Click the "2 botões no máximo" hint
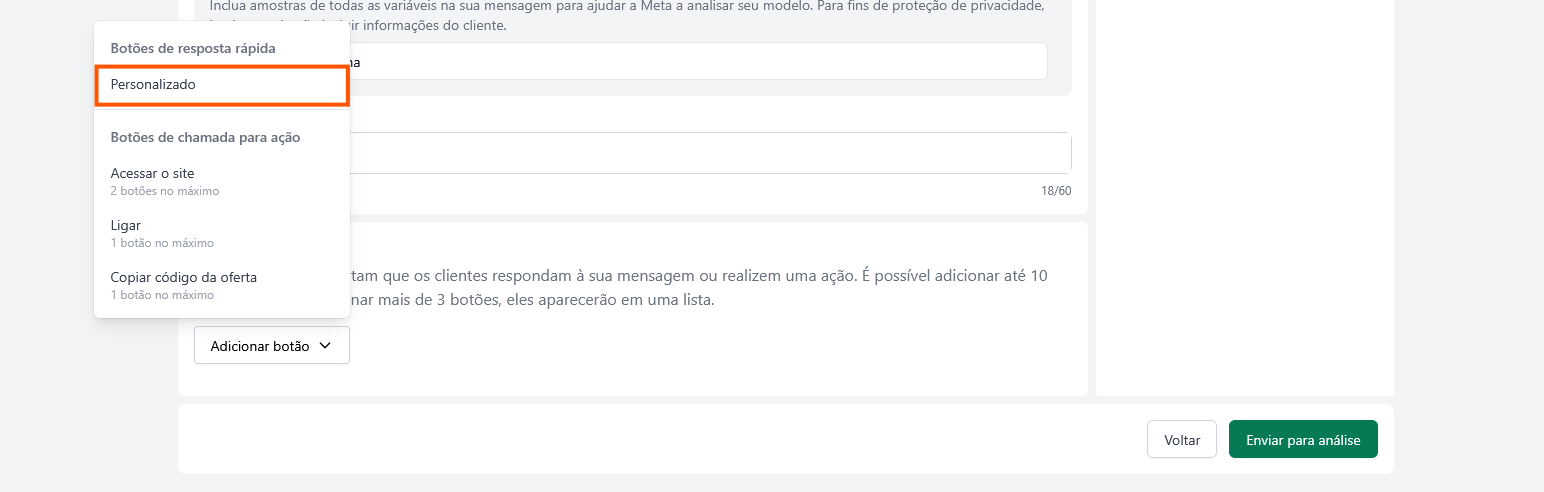This screenshot has height=492, width=1544. tap(164, 191)
